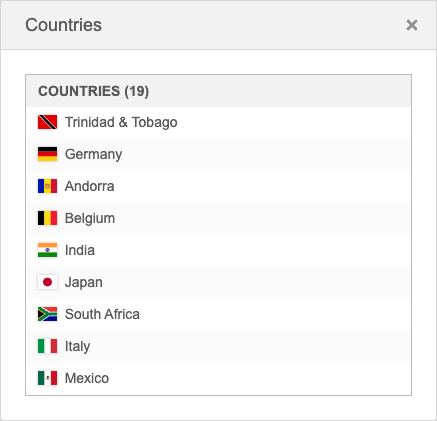This screenshot has width=437, height=421.
Task: Select the Germany list entry
Action: coord(218,154)
